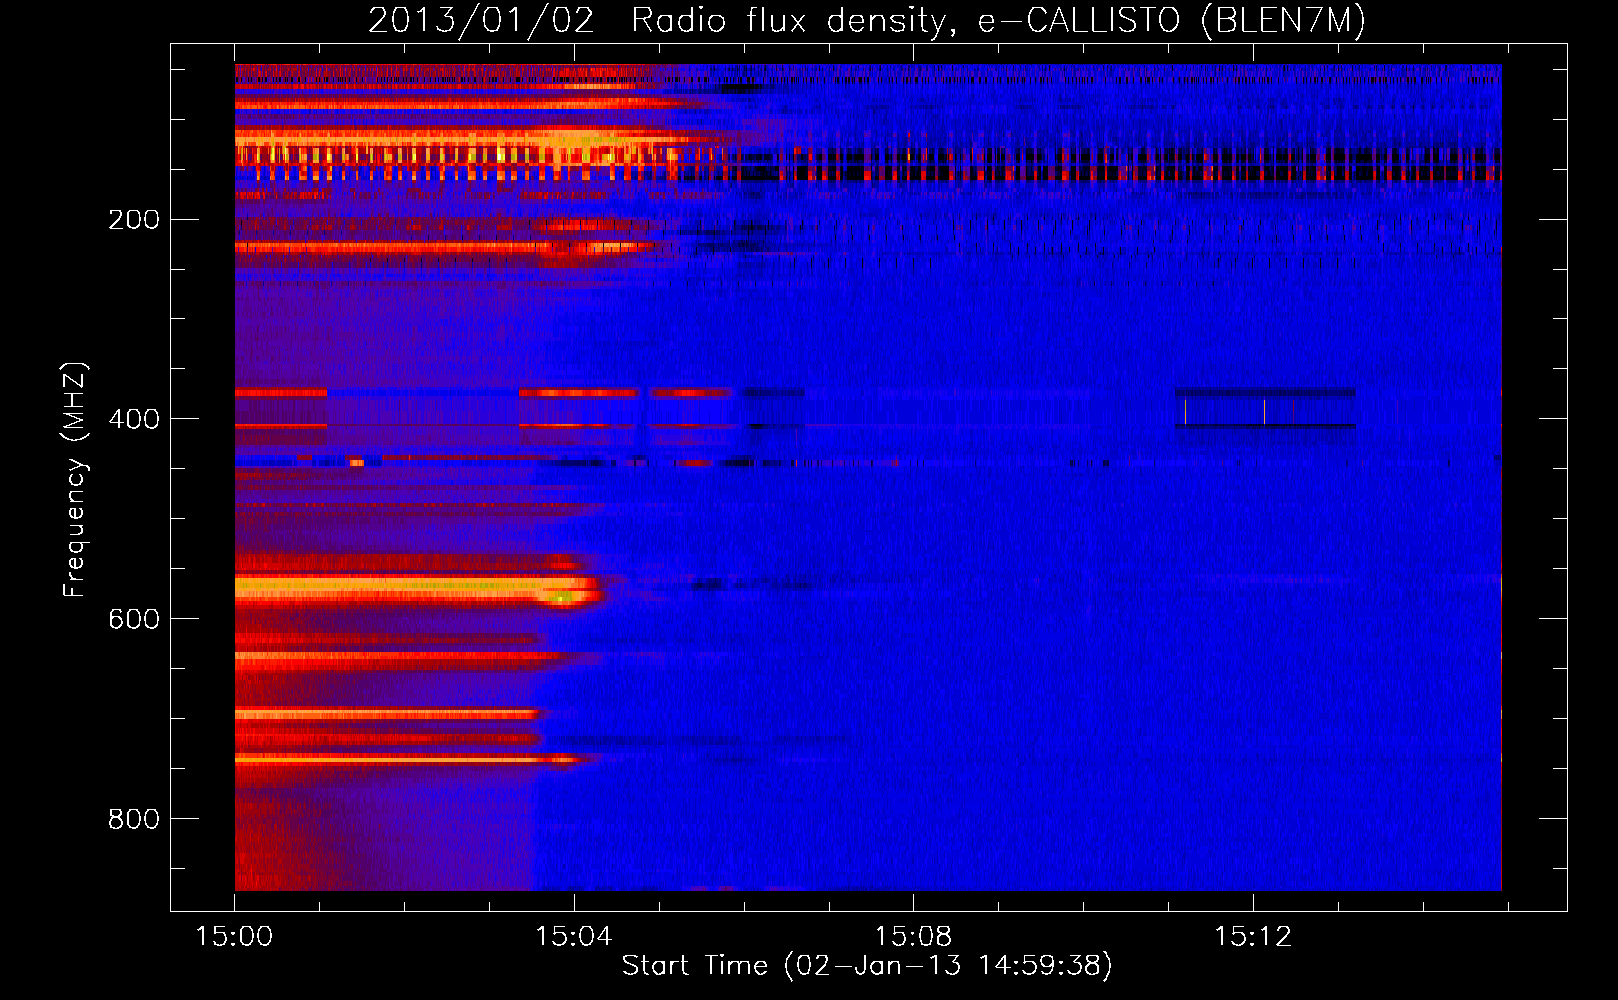Viewport: 1618px width, 1000px height.
Task: Click the 15:04 time tick label
Action: pos(574,937)
